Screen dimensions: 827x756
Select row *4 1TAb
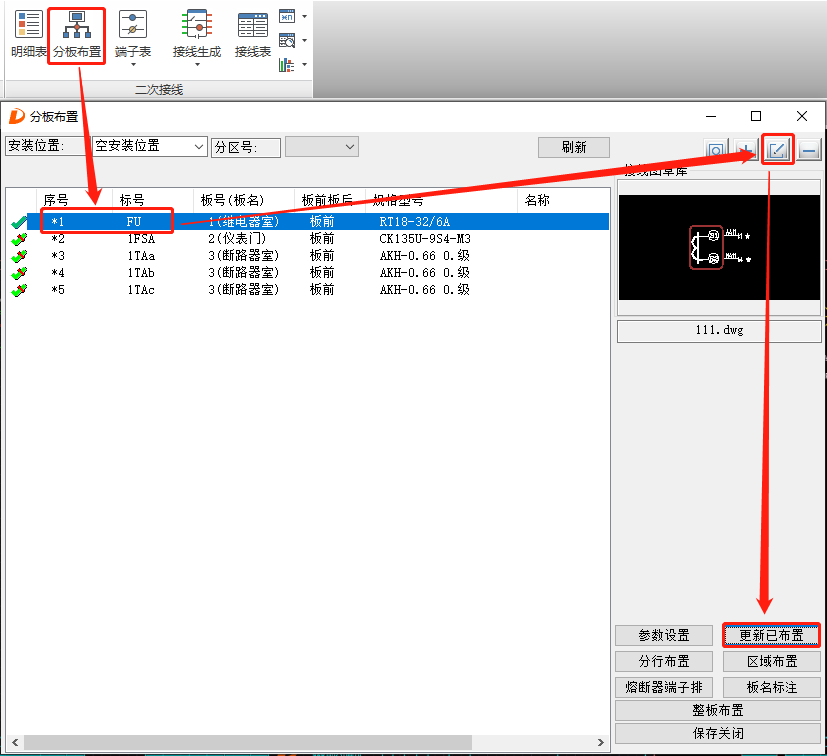pyautogui.click(x=318, y=272)
